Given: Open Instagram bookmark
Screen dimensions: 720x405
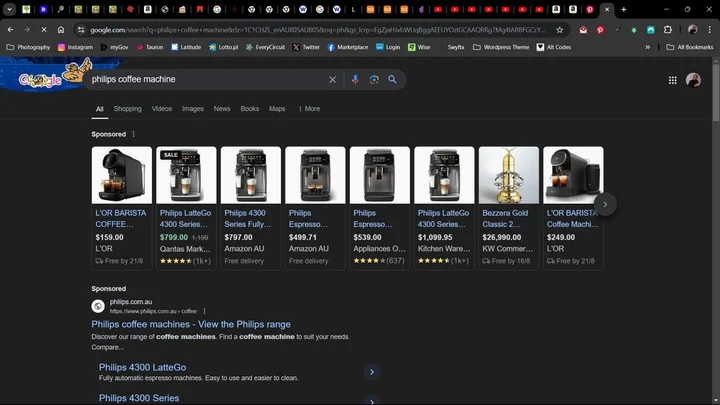Looking at the screenshot, I should (75, 47).
